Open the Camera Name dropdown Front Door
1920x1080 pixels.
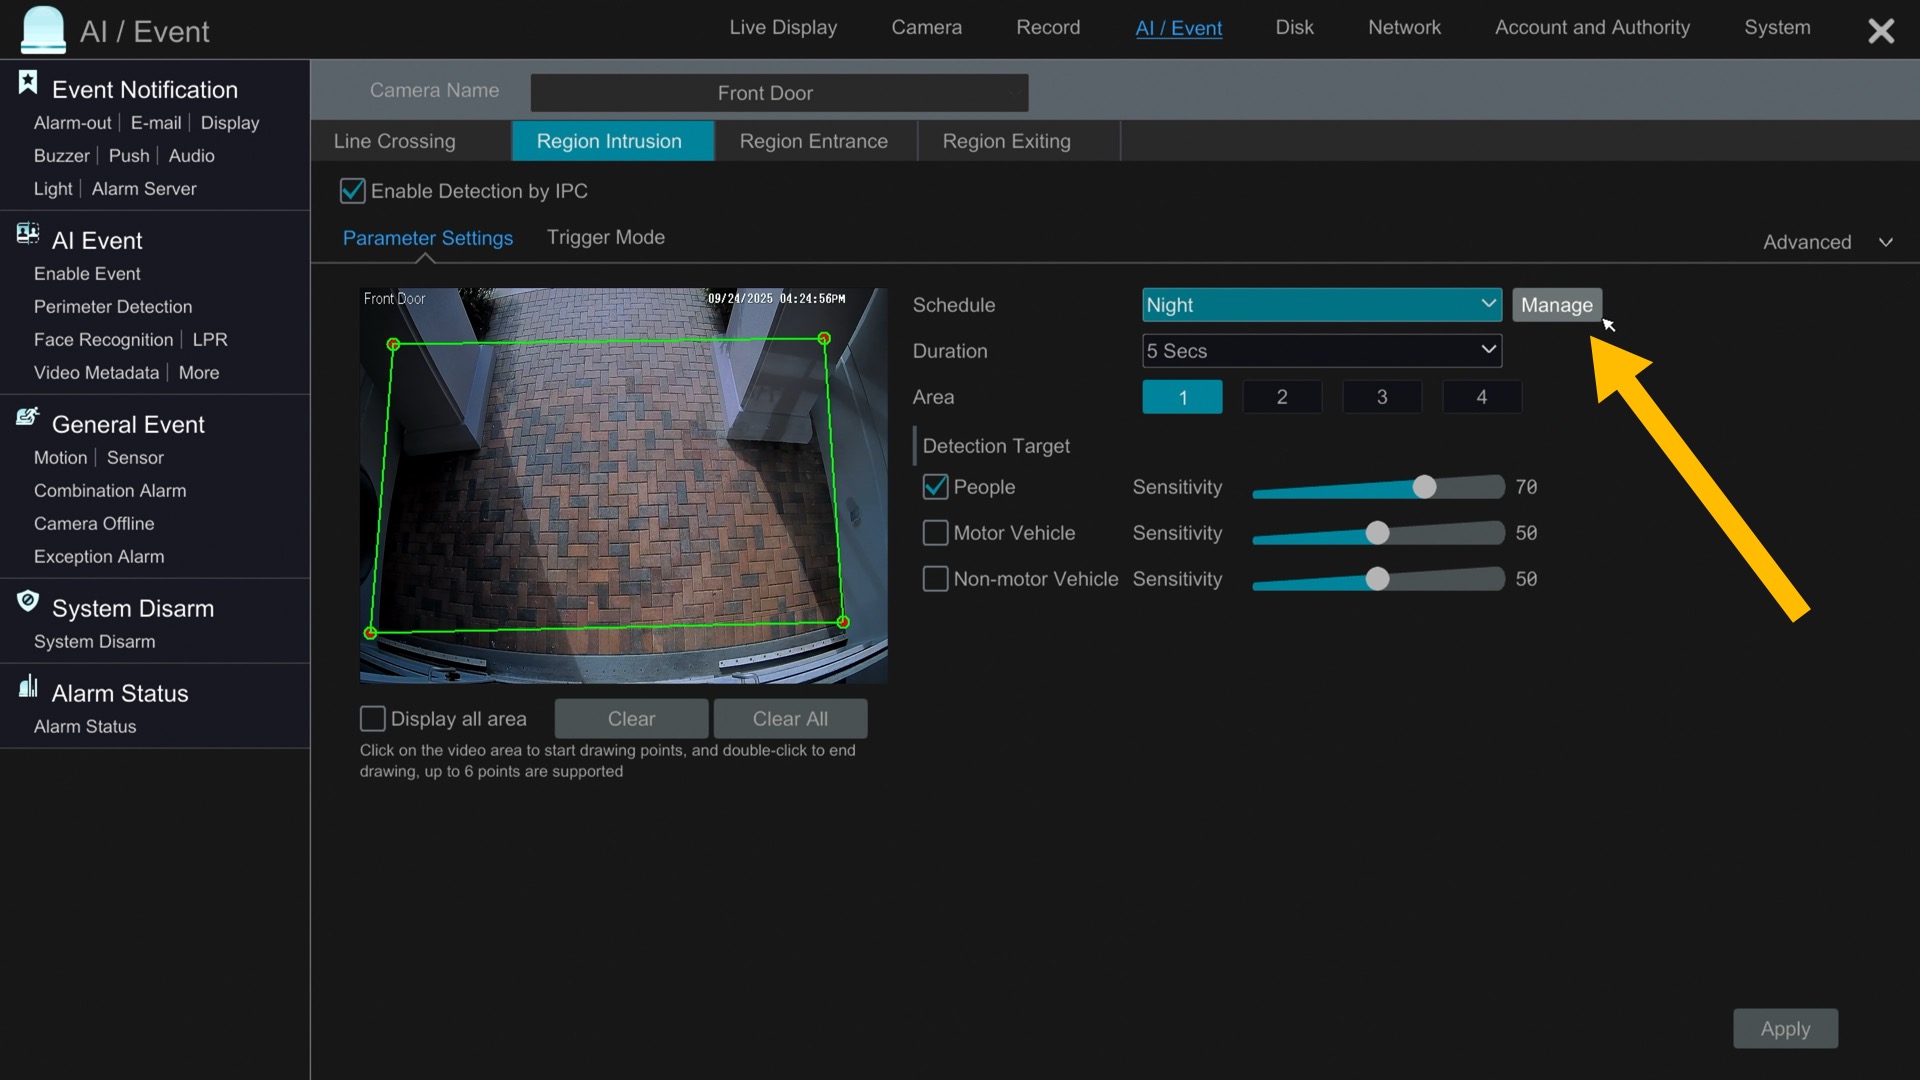pos(779,93)
